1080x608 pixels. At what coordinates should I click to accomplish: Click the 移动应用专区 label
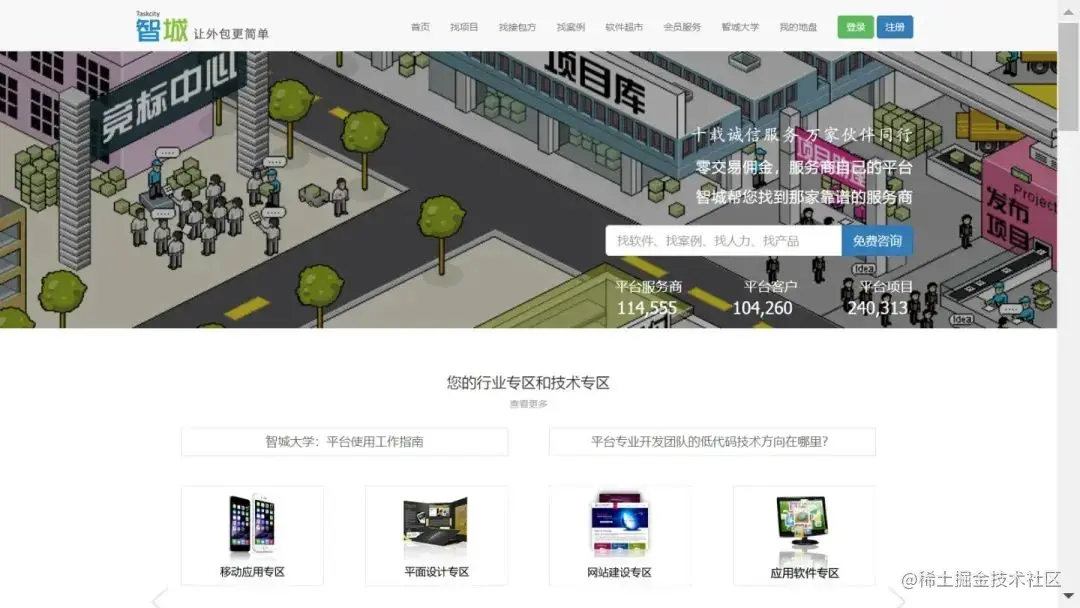(252, 572)
